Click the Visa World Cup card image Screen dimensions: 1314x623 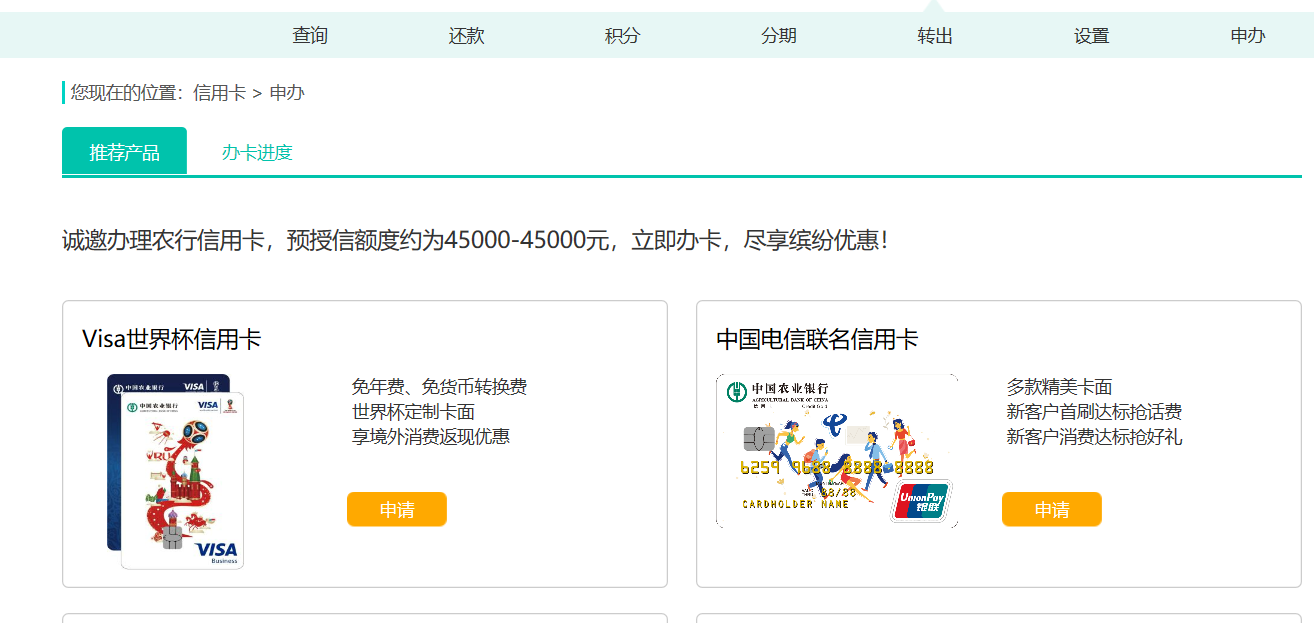[175, 472]
